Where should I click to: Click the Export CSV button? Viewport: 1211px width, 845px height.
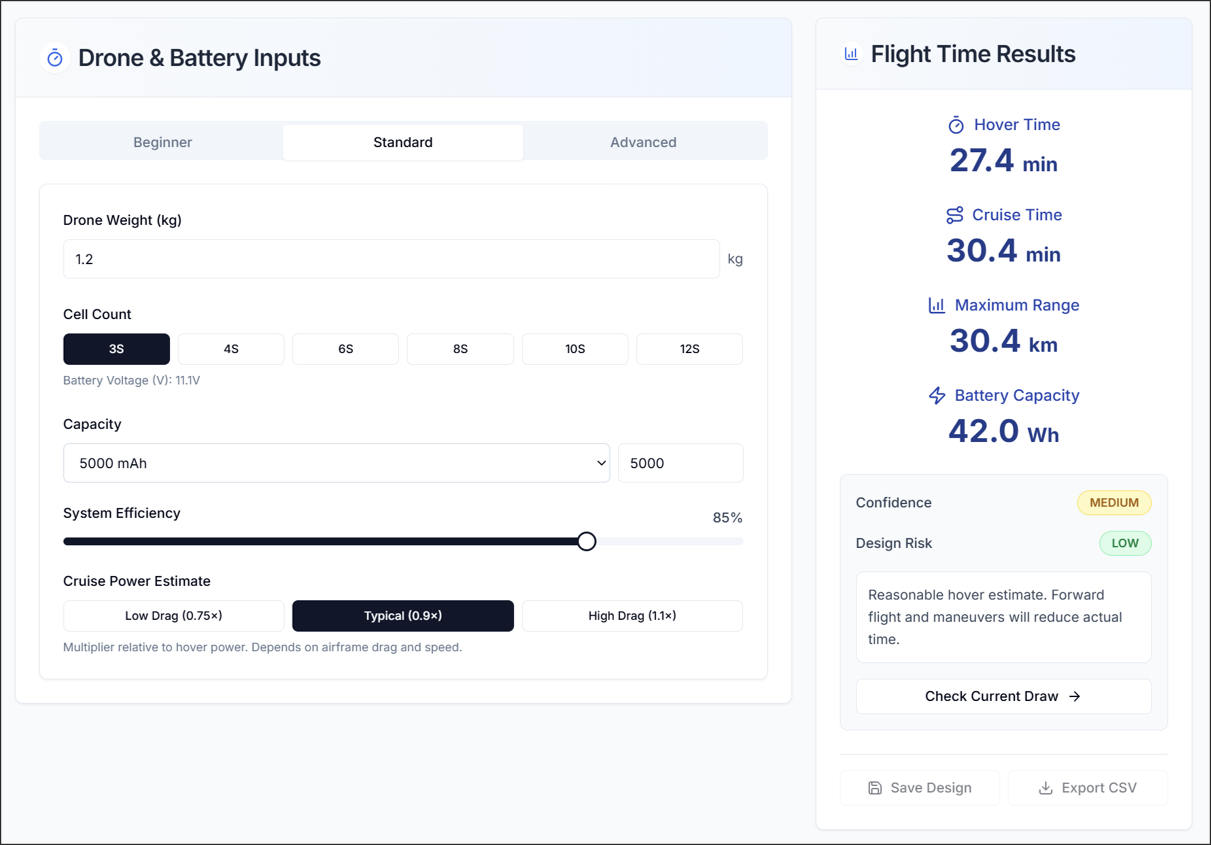pos(1088,788)
